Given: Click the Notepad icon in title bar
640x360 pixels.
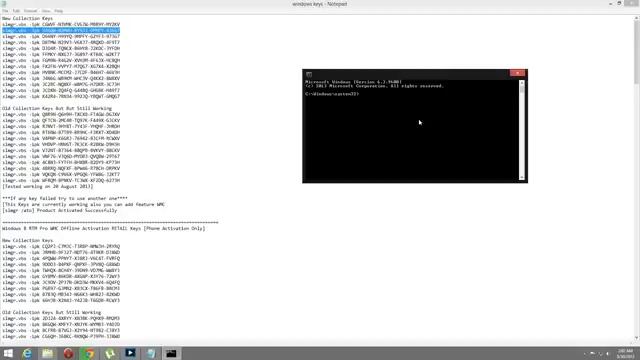Looking at the screenshot, I should click(4, 4).
